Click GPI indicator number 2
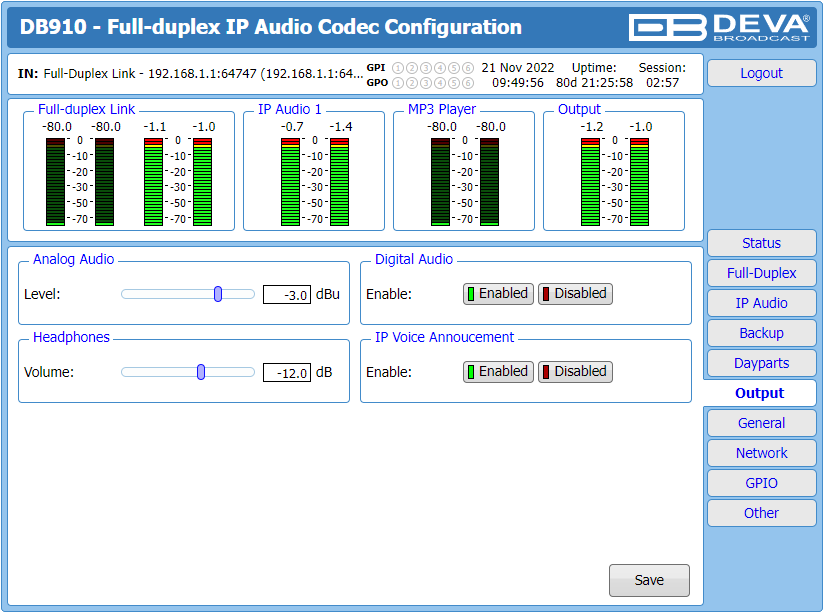This screenshot has height=613, width=824. tap(412, 68)
